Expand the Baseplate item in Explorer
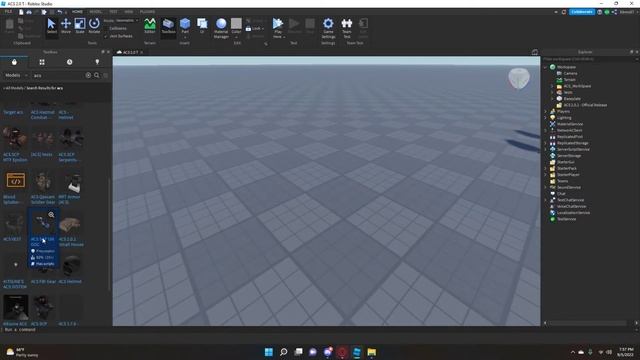The width and height of the screenshot is (640, 360). click(552, 99)
